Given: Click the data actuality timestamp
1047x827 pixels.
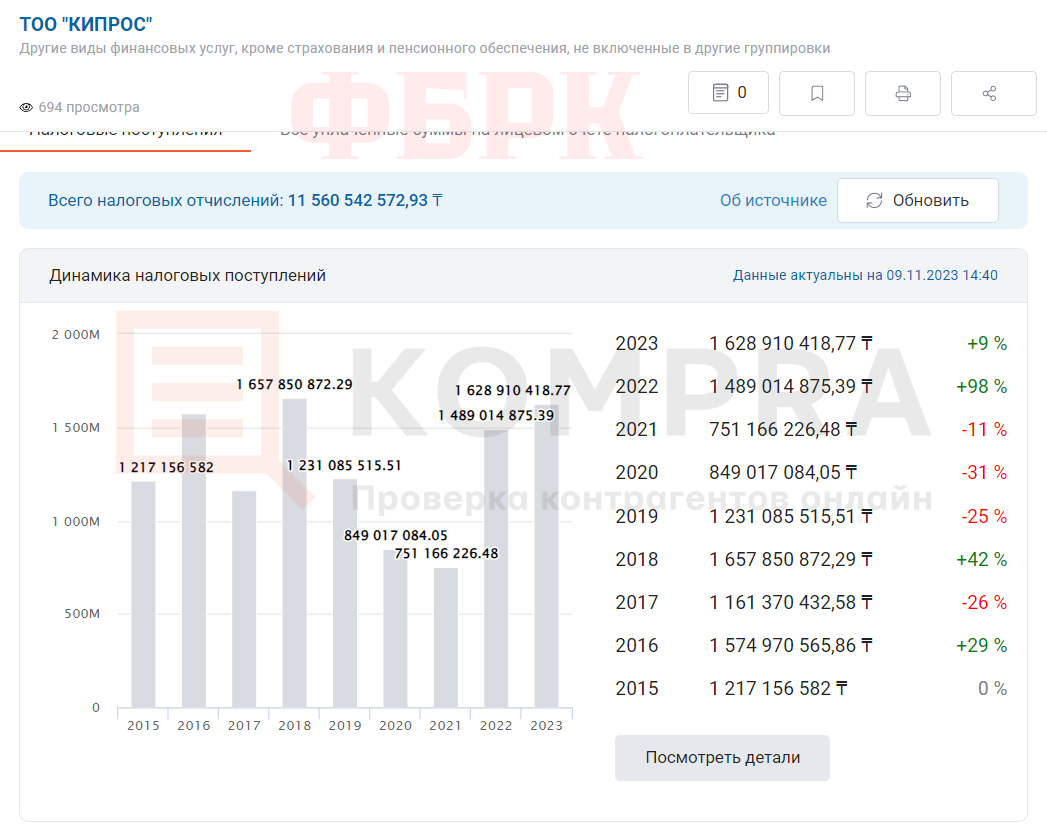Looking at the screenshot, I should click(865, 275).
